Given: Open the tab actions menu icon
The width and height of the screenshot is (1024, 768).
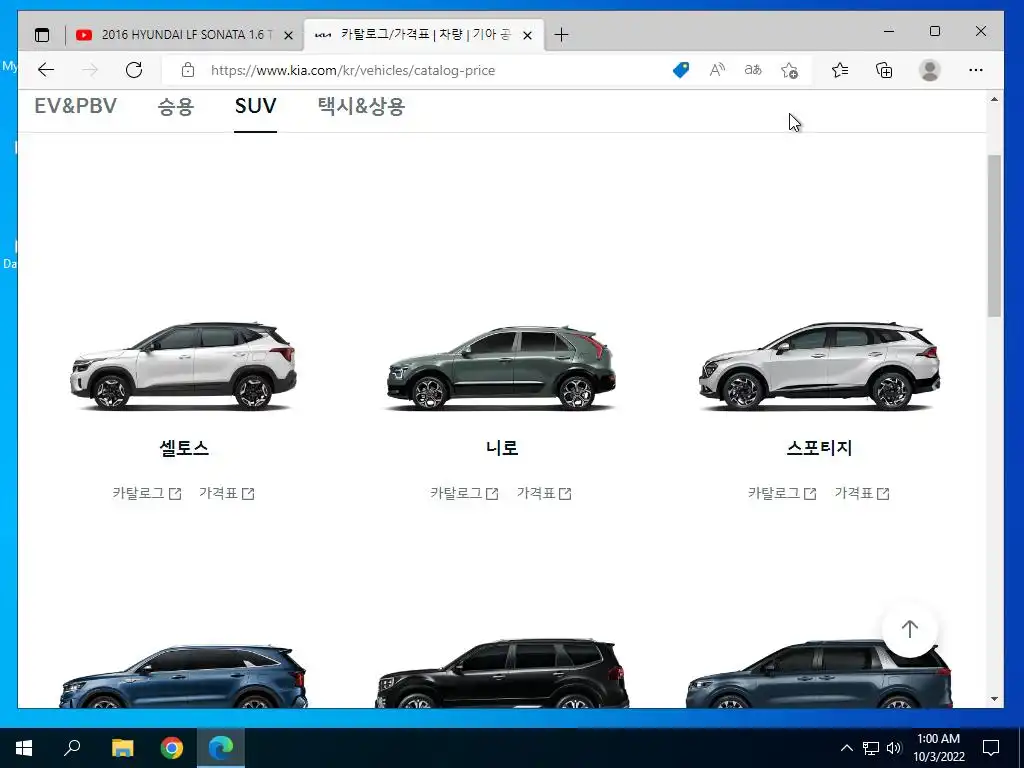Looking at the screenshot, I should [x=42, y=35].
